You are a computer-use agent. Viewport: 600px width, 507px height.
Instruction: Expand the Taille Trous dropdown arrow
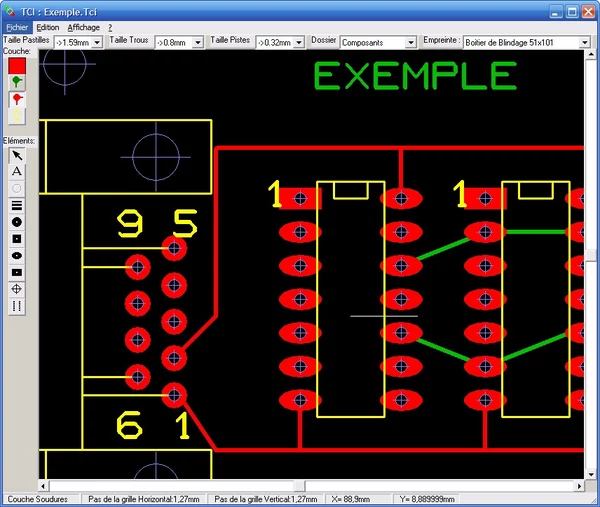pyautogui.click(x=198, y=42)
